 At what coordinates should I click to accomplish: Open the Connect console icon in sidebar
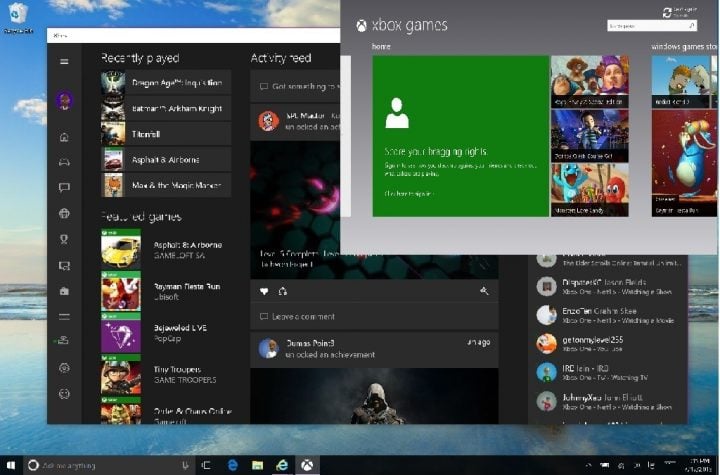[x=63, y=340]
